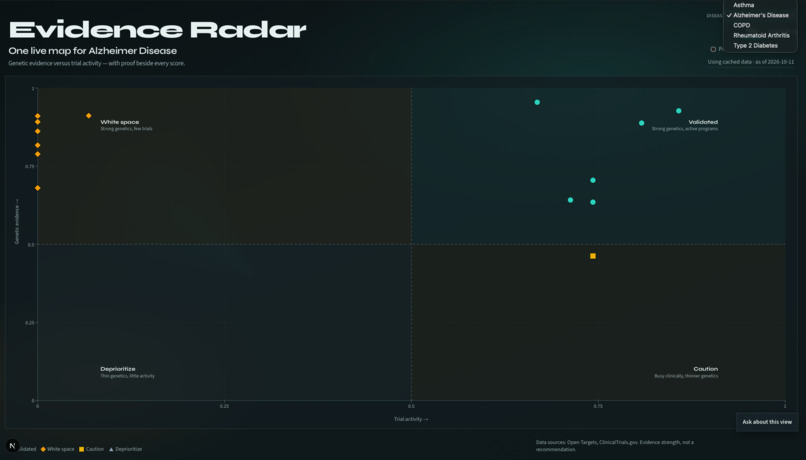Click the Ask about this view button
The image size is (806, 460).
coord(767,422)
